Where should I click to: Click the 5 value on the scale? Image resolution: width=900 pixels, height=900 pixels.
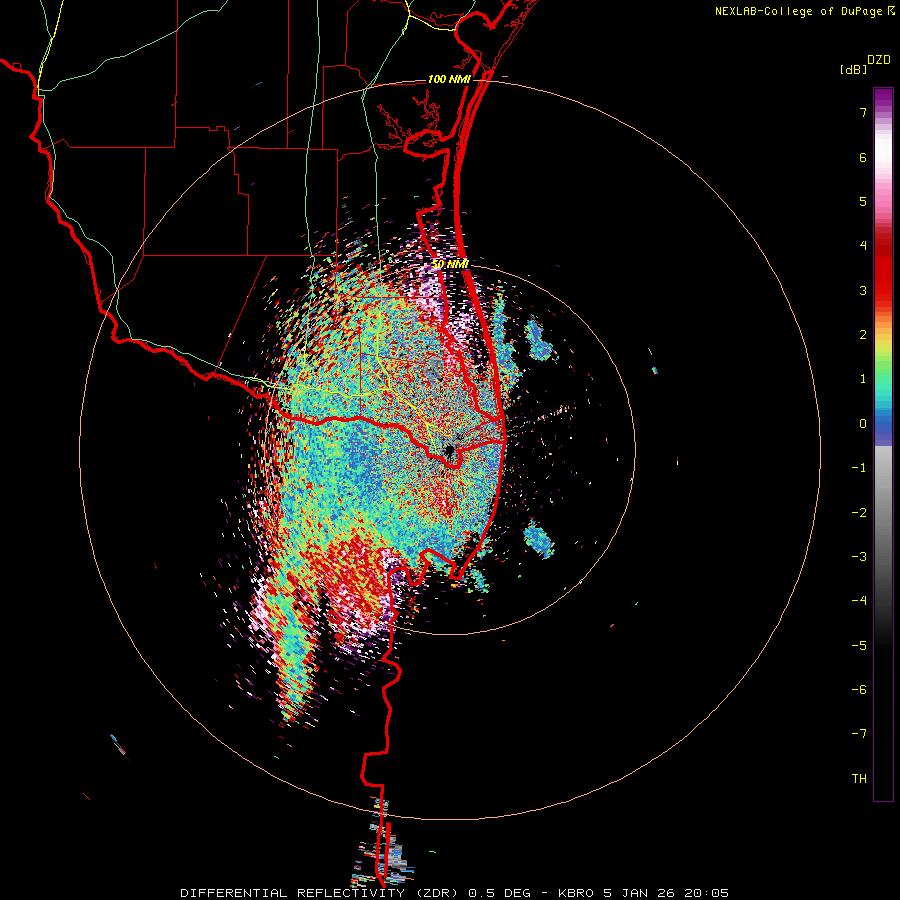pyautogui.click(x=863, y=201)
